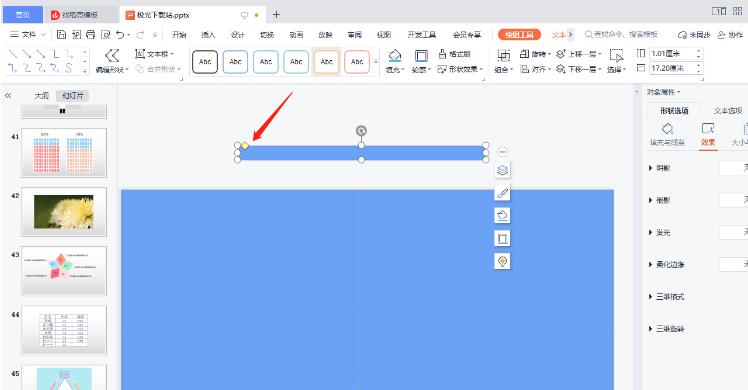Select the curved S connector shape

pyautogui.click(x=69, y=68)
